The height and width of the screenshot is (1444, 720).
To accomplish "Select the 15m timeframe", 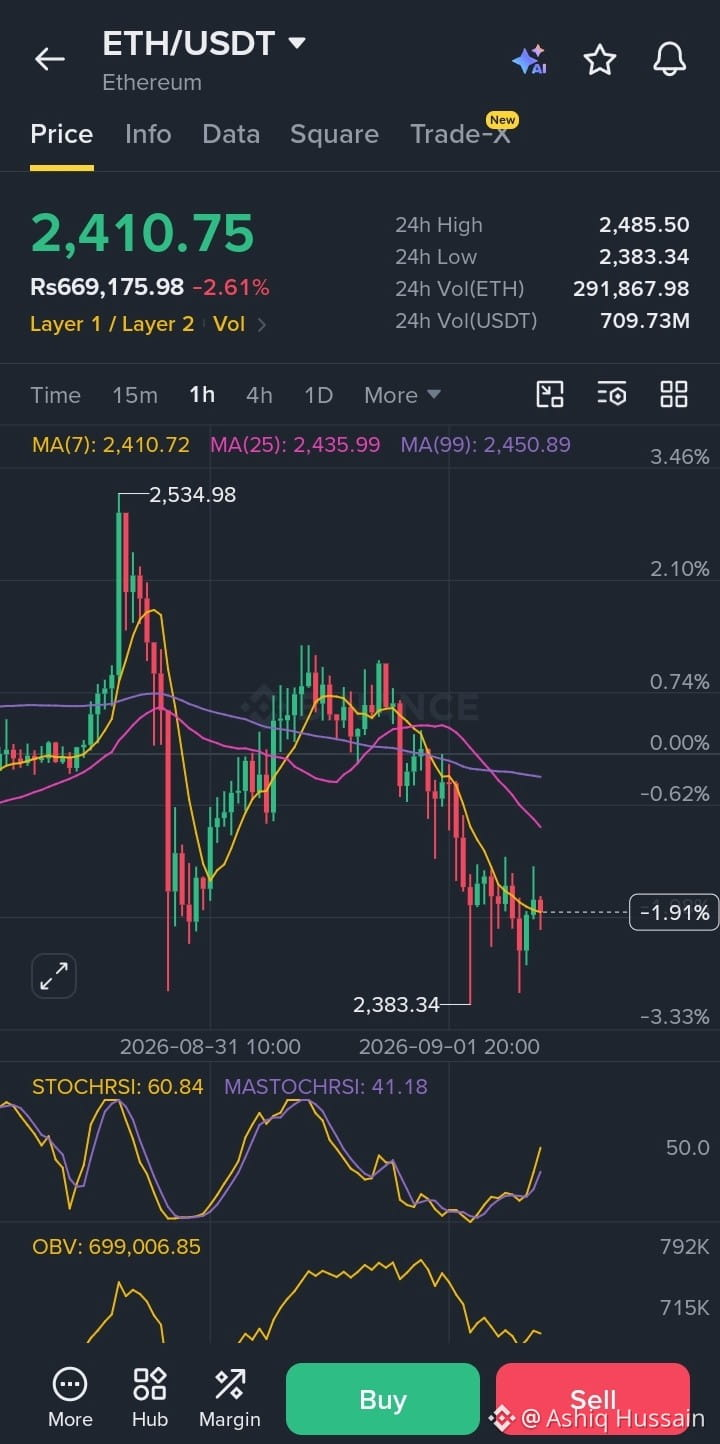I will point(135,395).
